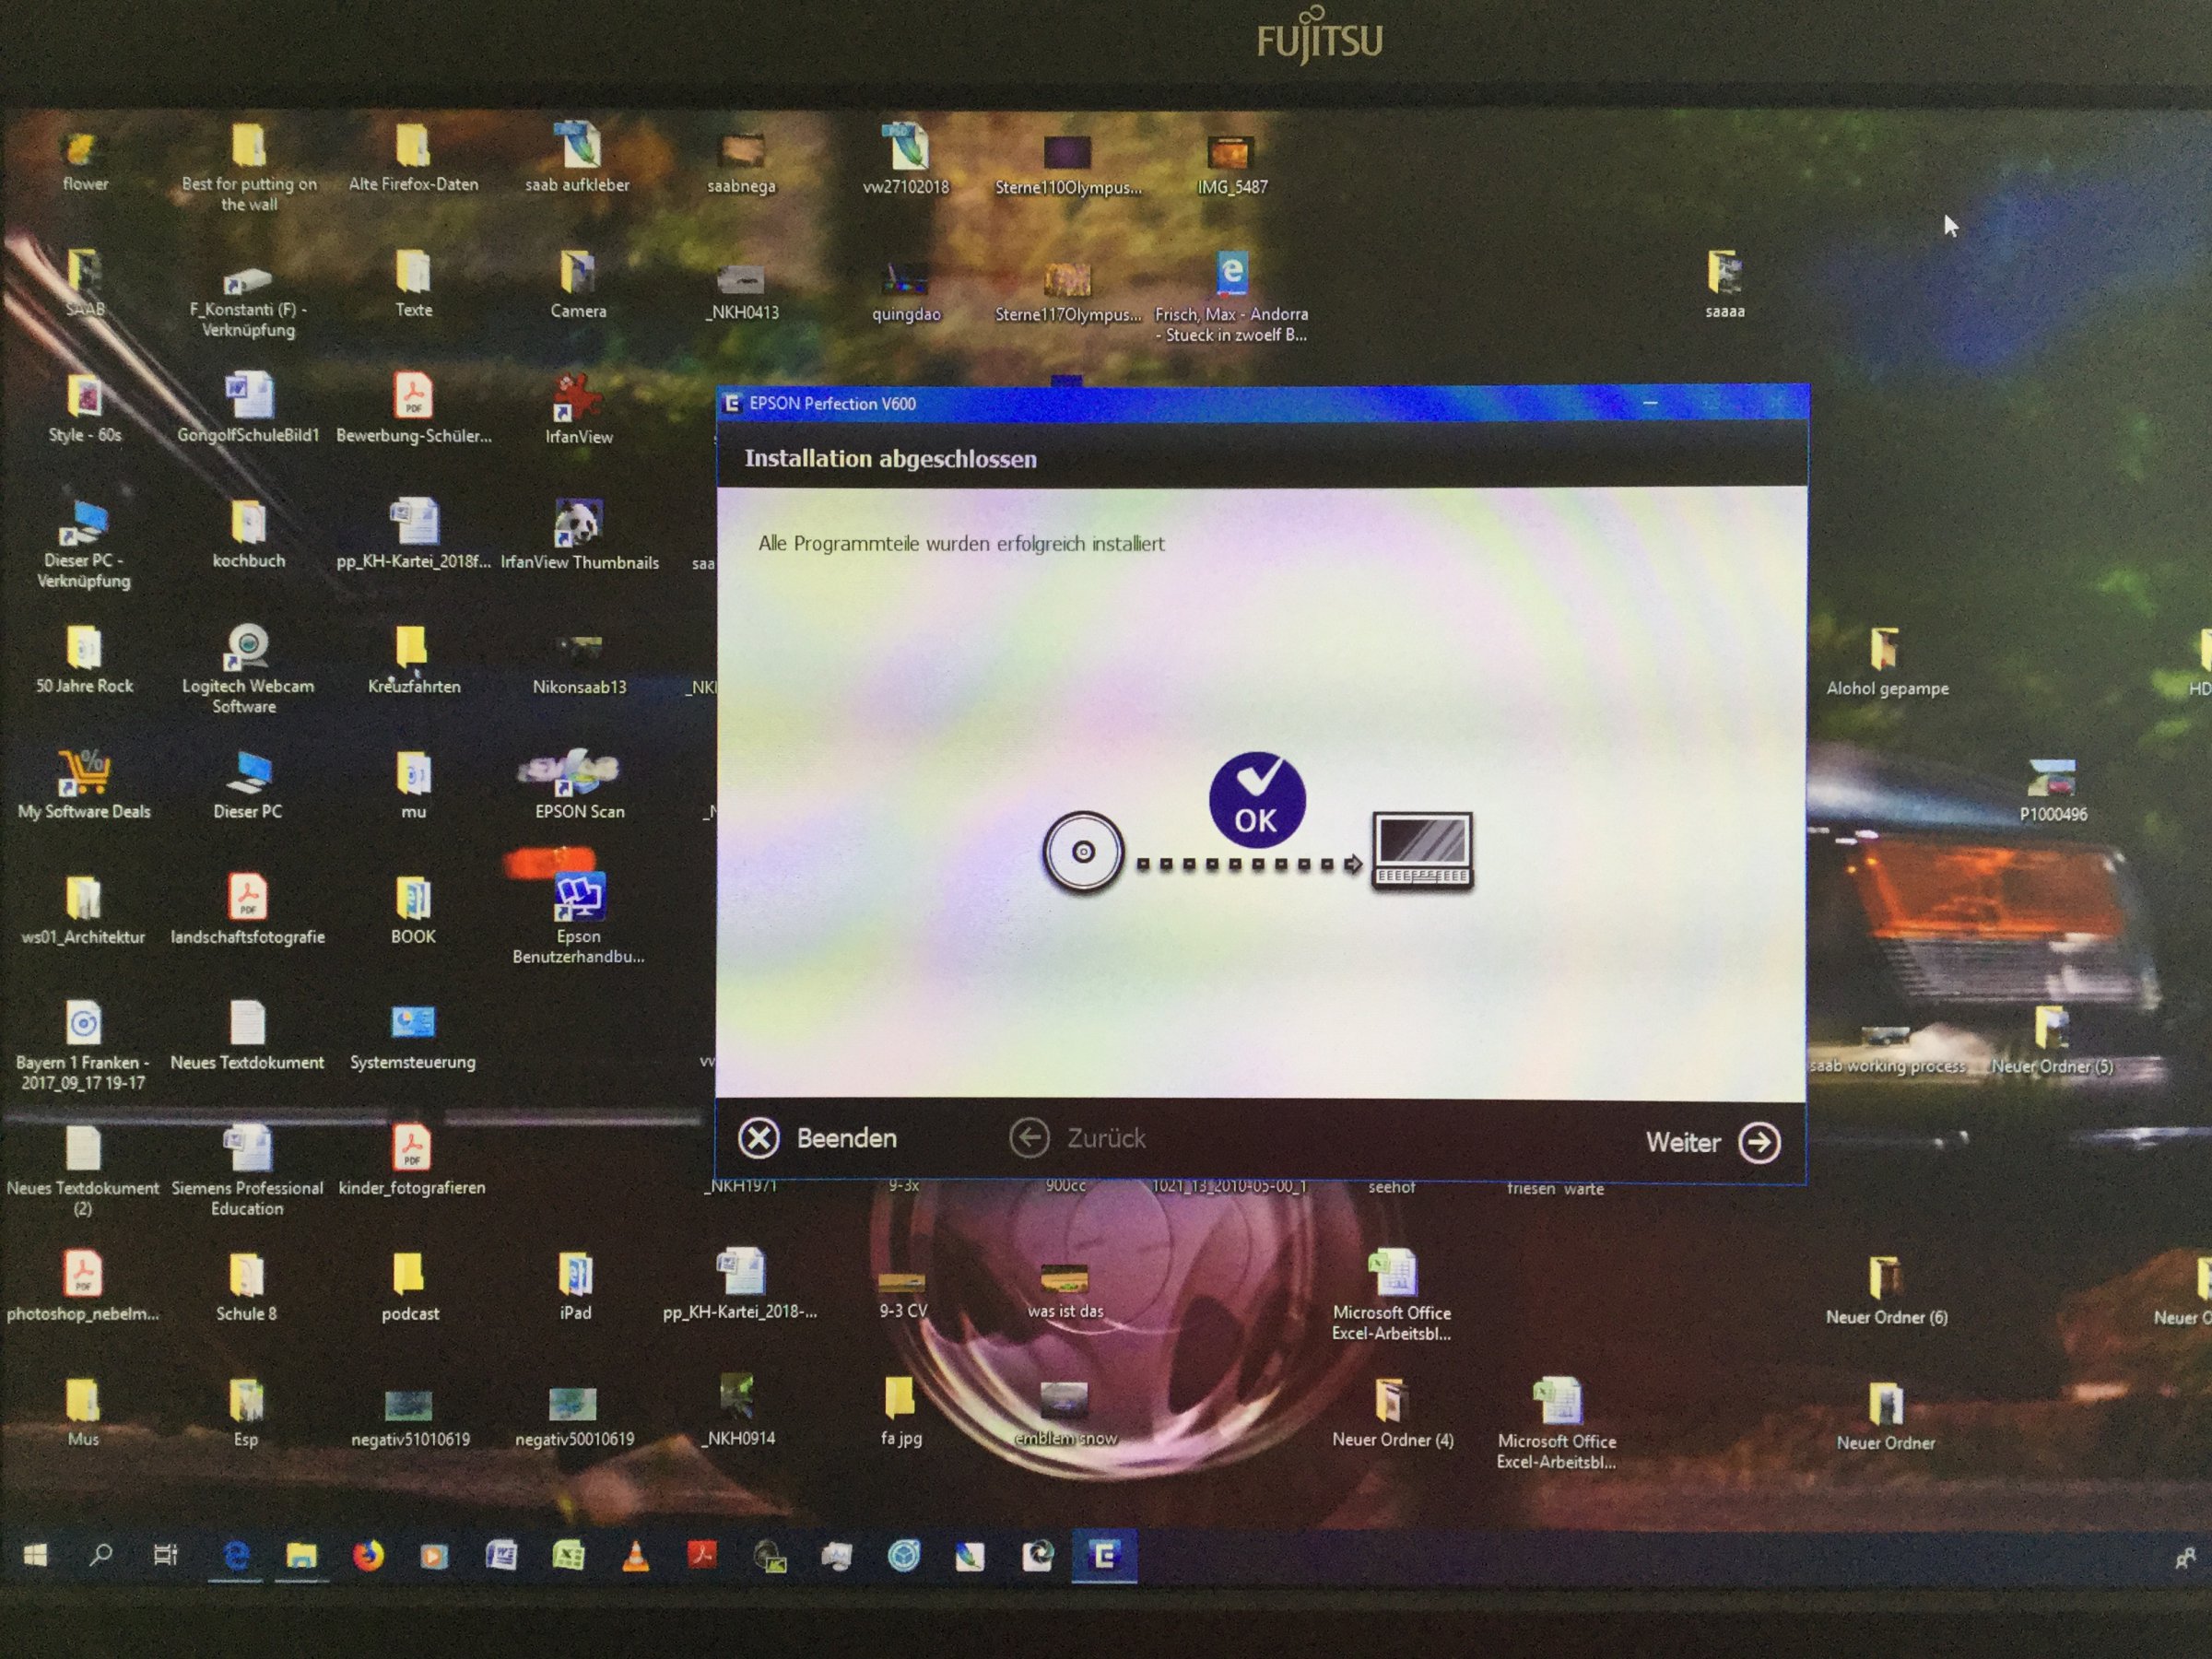Open File Explorer from the taskbar
2212x1659 pixels.
(x=301, y=1556)
